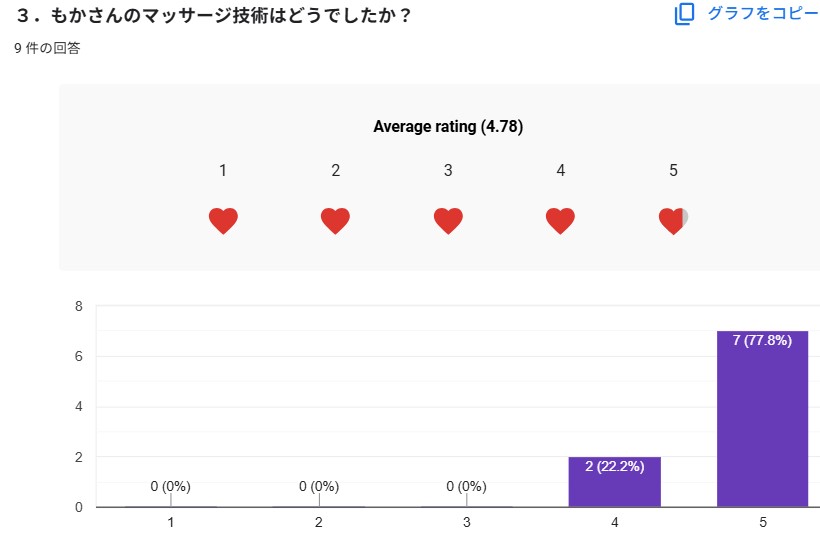
Task: Click the first red heart icon
Action: pos(223,221)
